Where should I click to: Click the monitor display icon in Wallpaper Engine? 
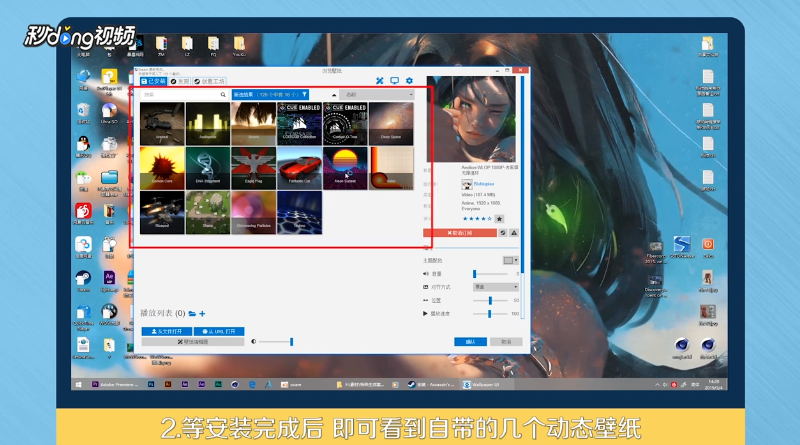click(x=394, y=81)
